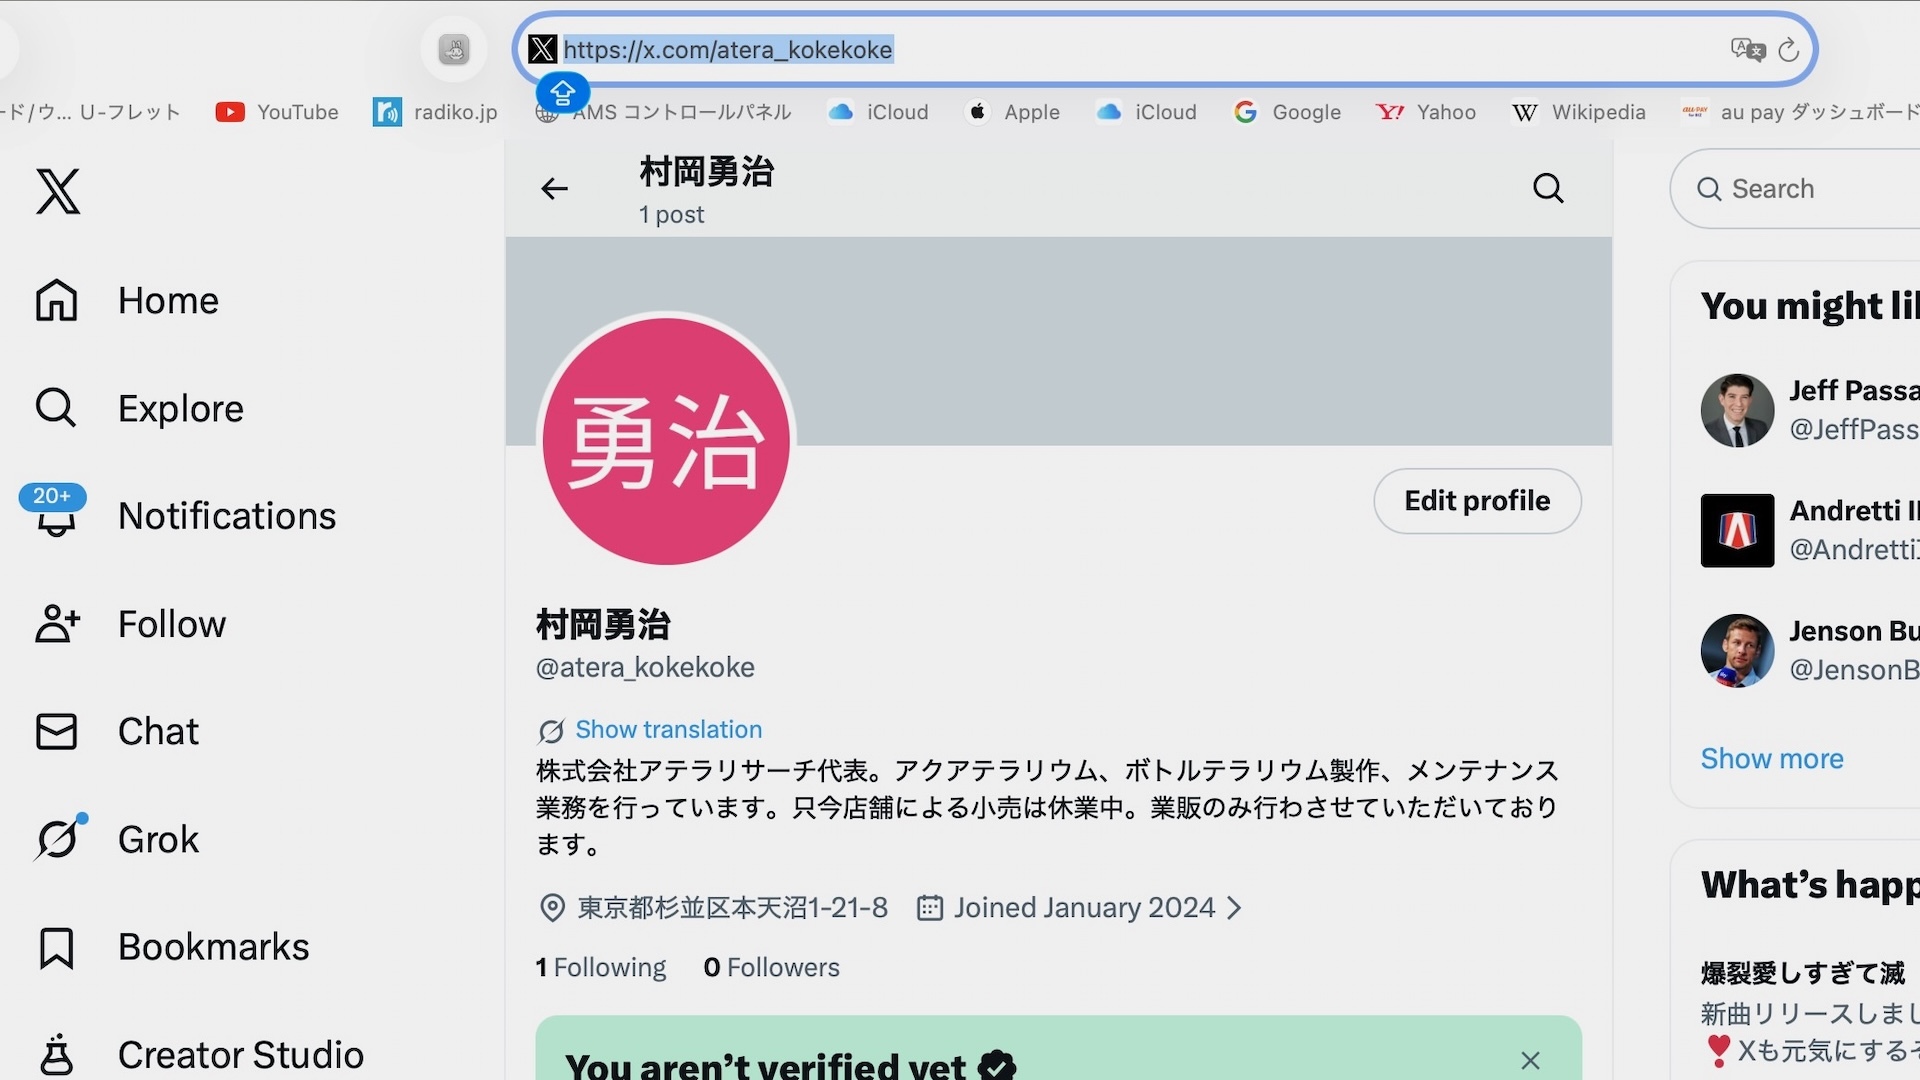Open the Bookmarks sidebar icon
The image size is (1920, 1080).
tap(57, 947)
